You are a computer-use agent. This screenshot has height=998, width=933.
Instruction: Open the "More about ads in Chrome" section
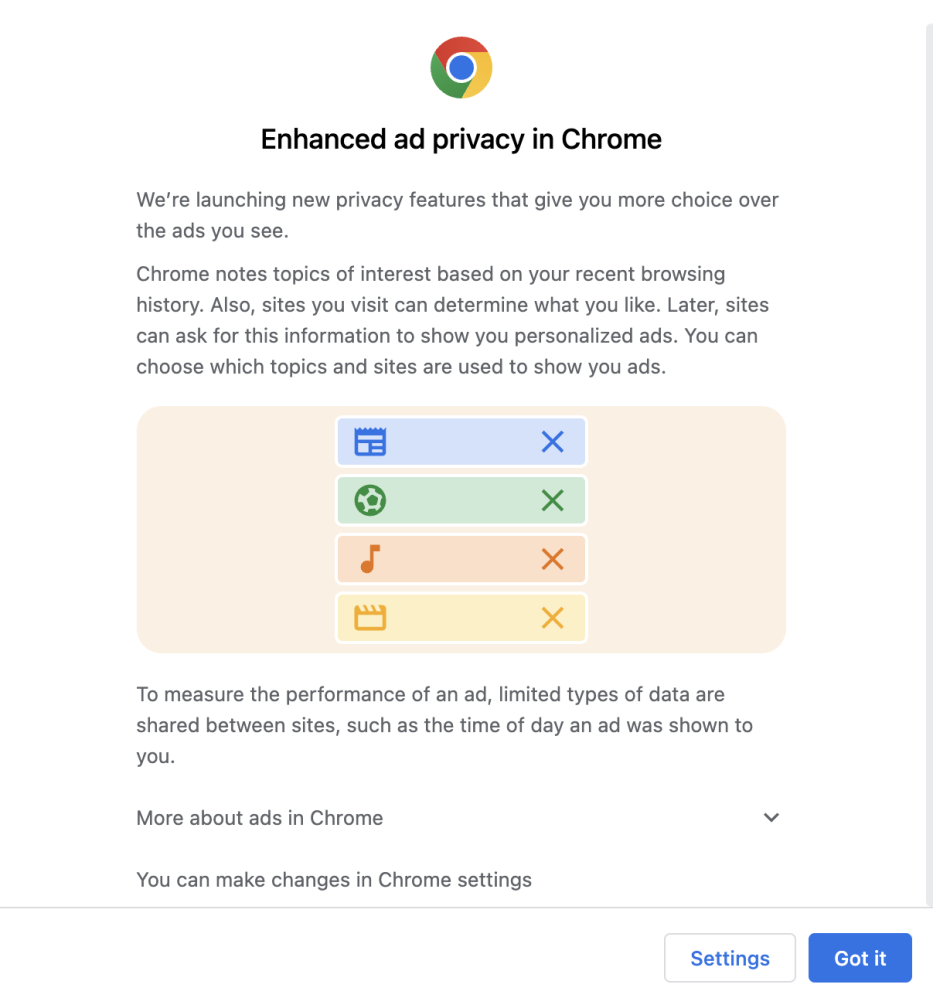tap(260, 818)
